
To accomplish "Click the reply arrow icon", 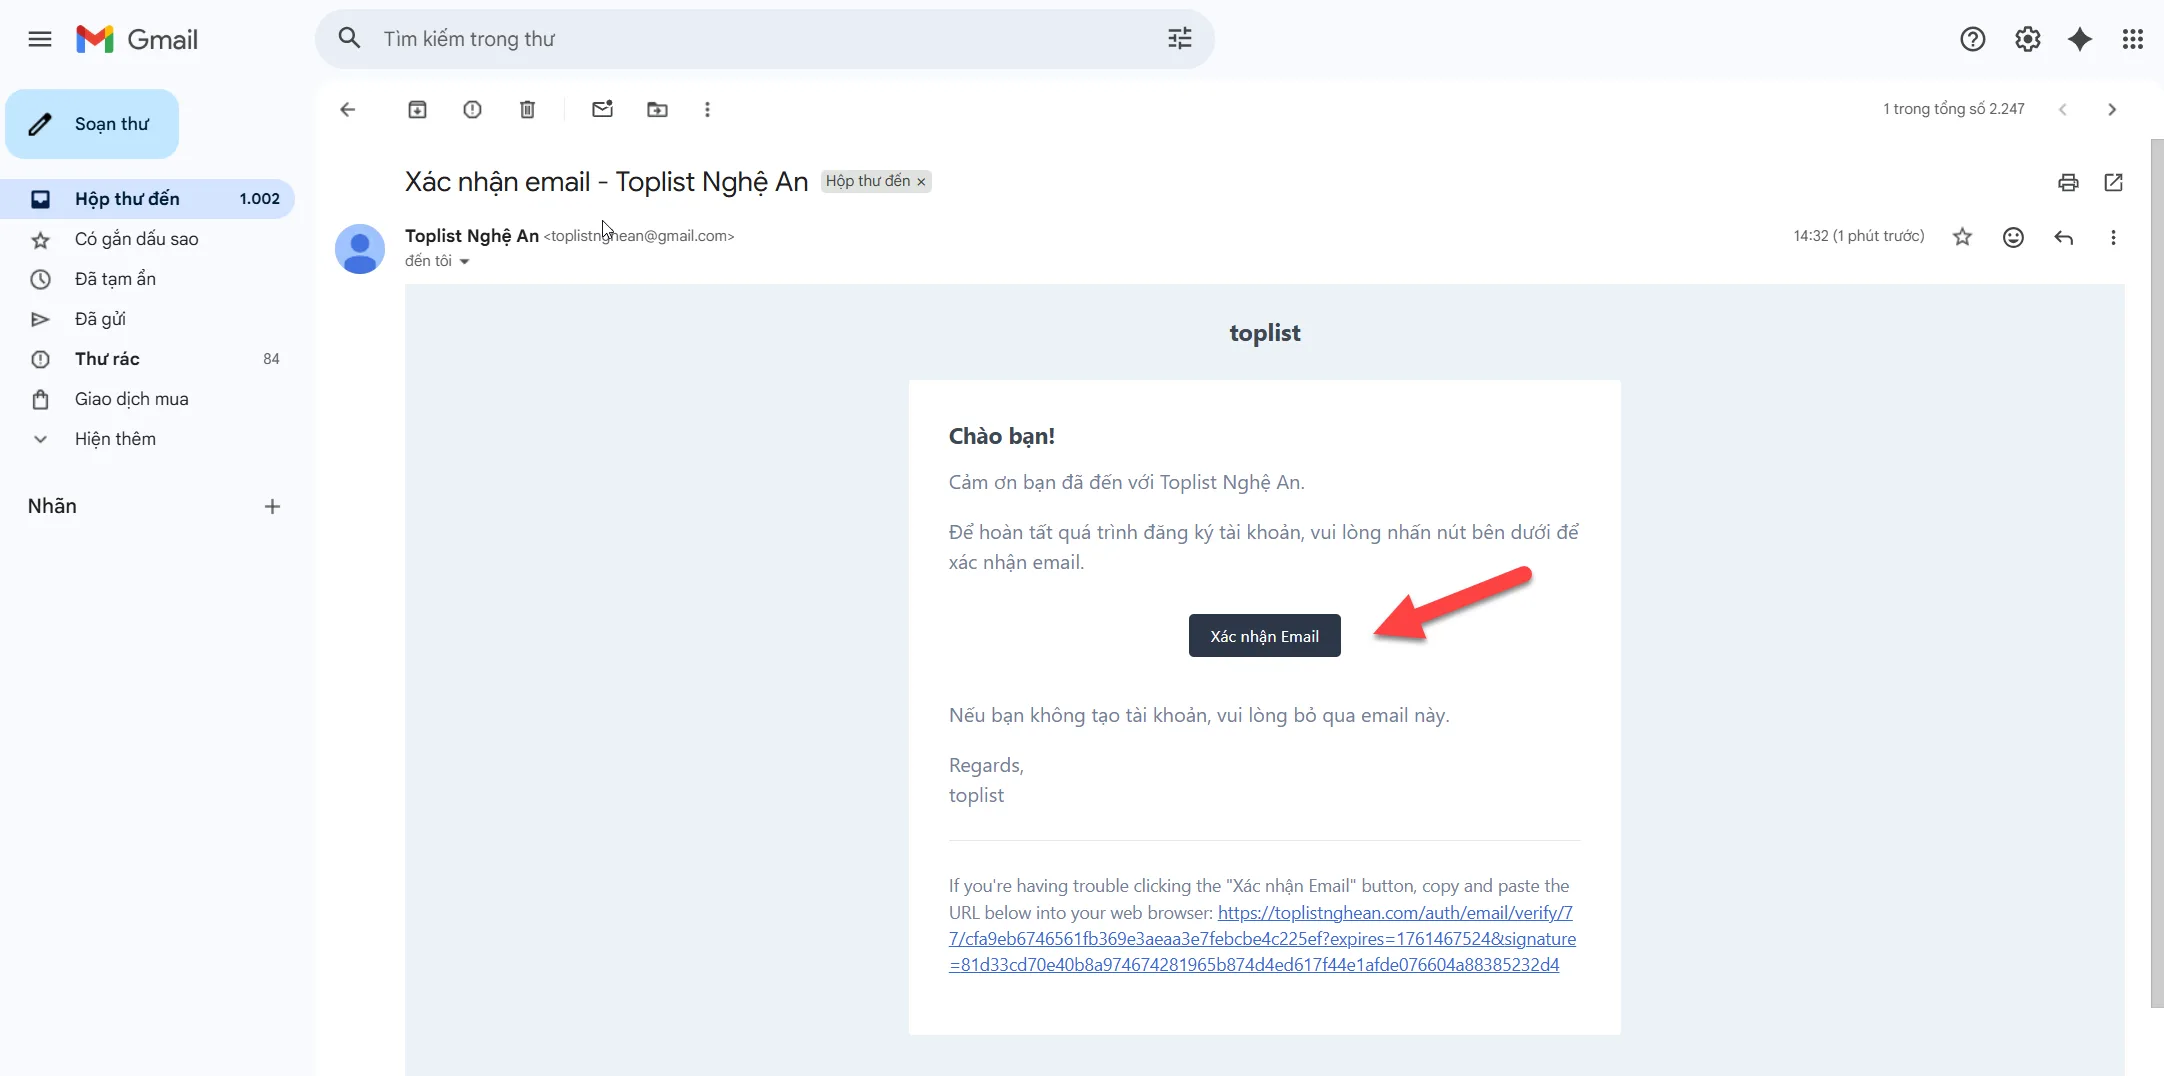I will pyautogui.click(x=2063, y=237).
